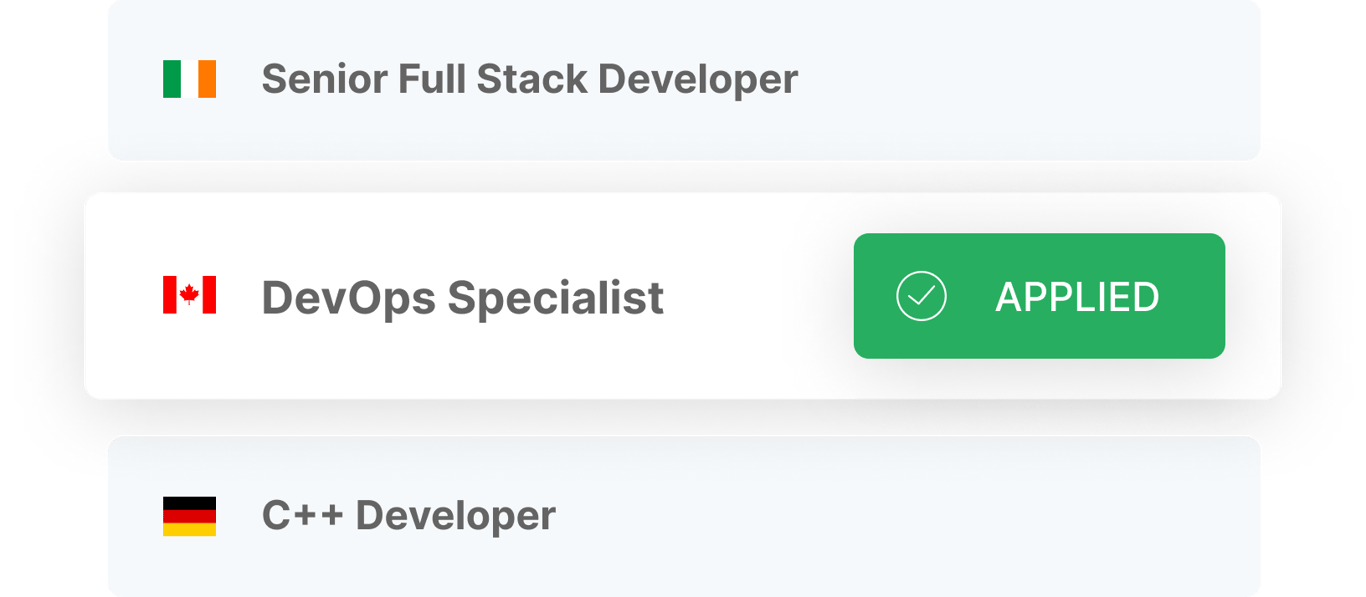Select the Senior Full Stack Developer job title
Image resolution: width=1366 pixels, height=597 pixels.
click(x=529, y=79)
